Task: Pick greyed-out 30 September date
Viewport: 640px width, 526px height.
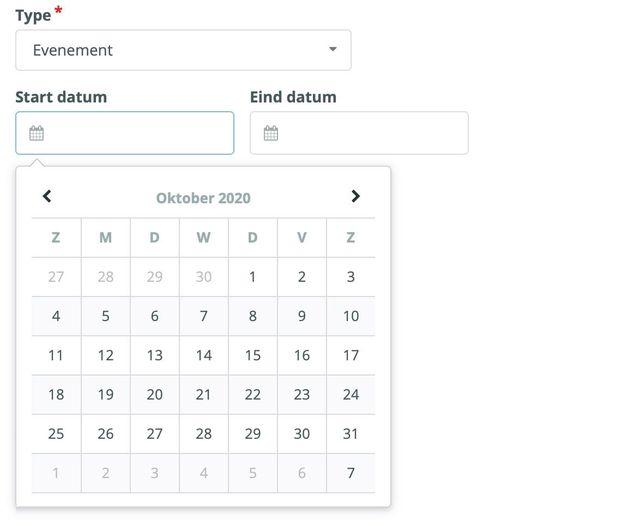Action: pyautogui.click(x=204, y=277)
